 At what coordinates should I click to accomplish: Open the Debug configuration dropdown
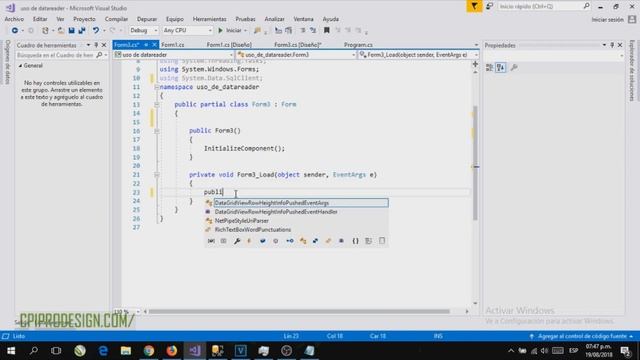[143, 31]
